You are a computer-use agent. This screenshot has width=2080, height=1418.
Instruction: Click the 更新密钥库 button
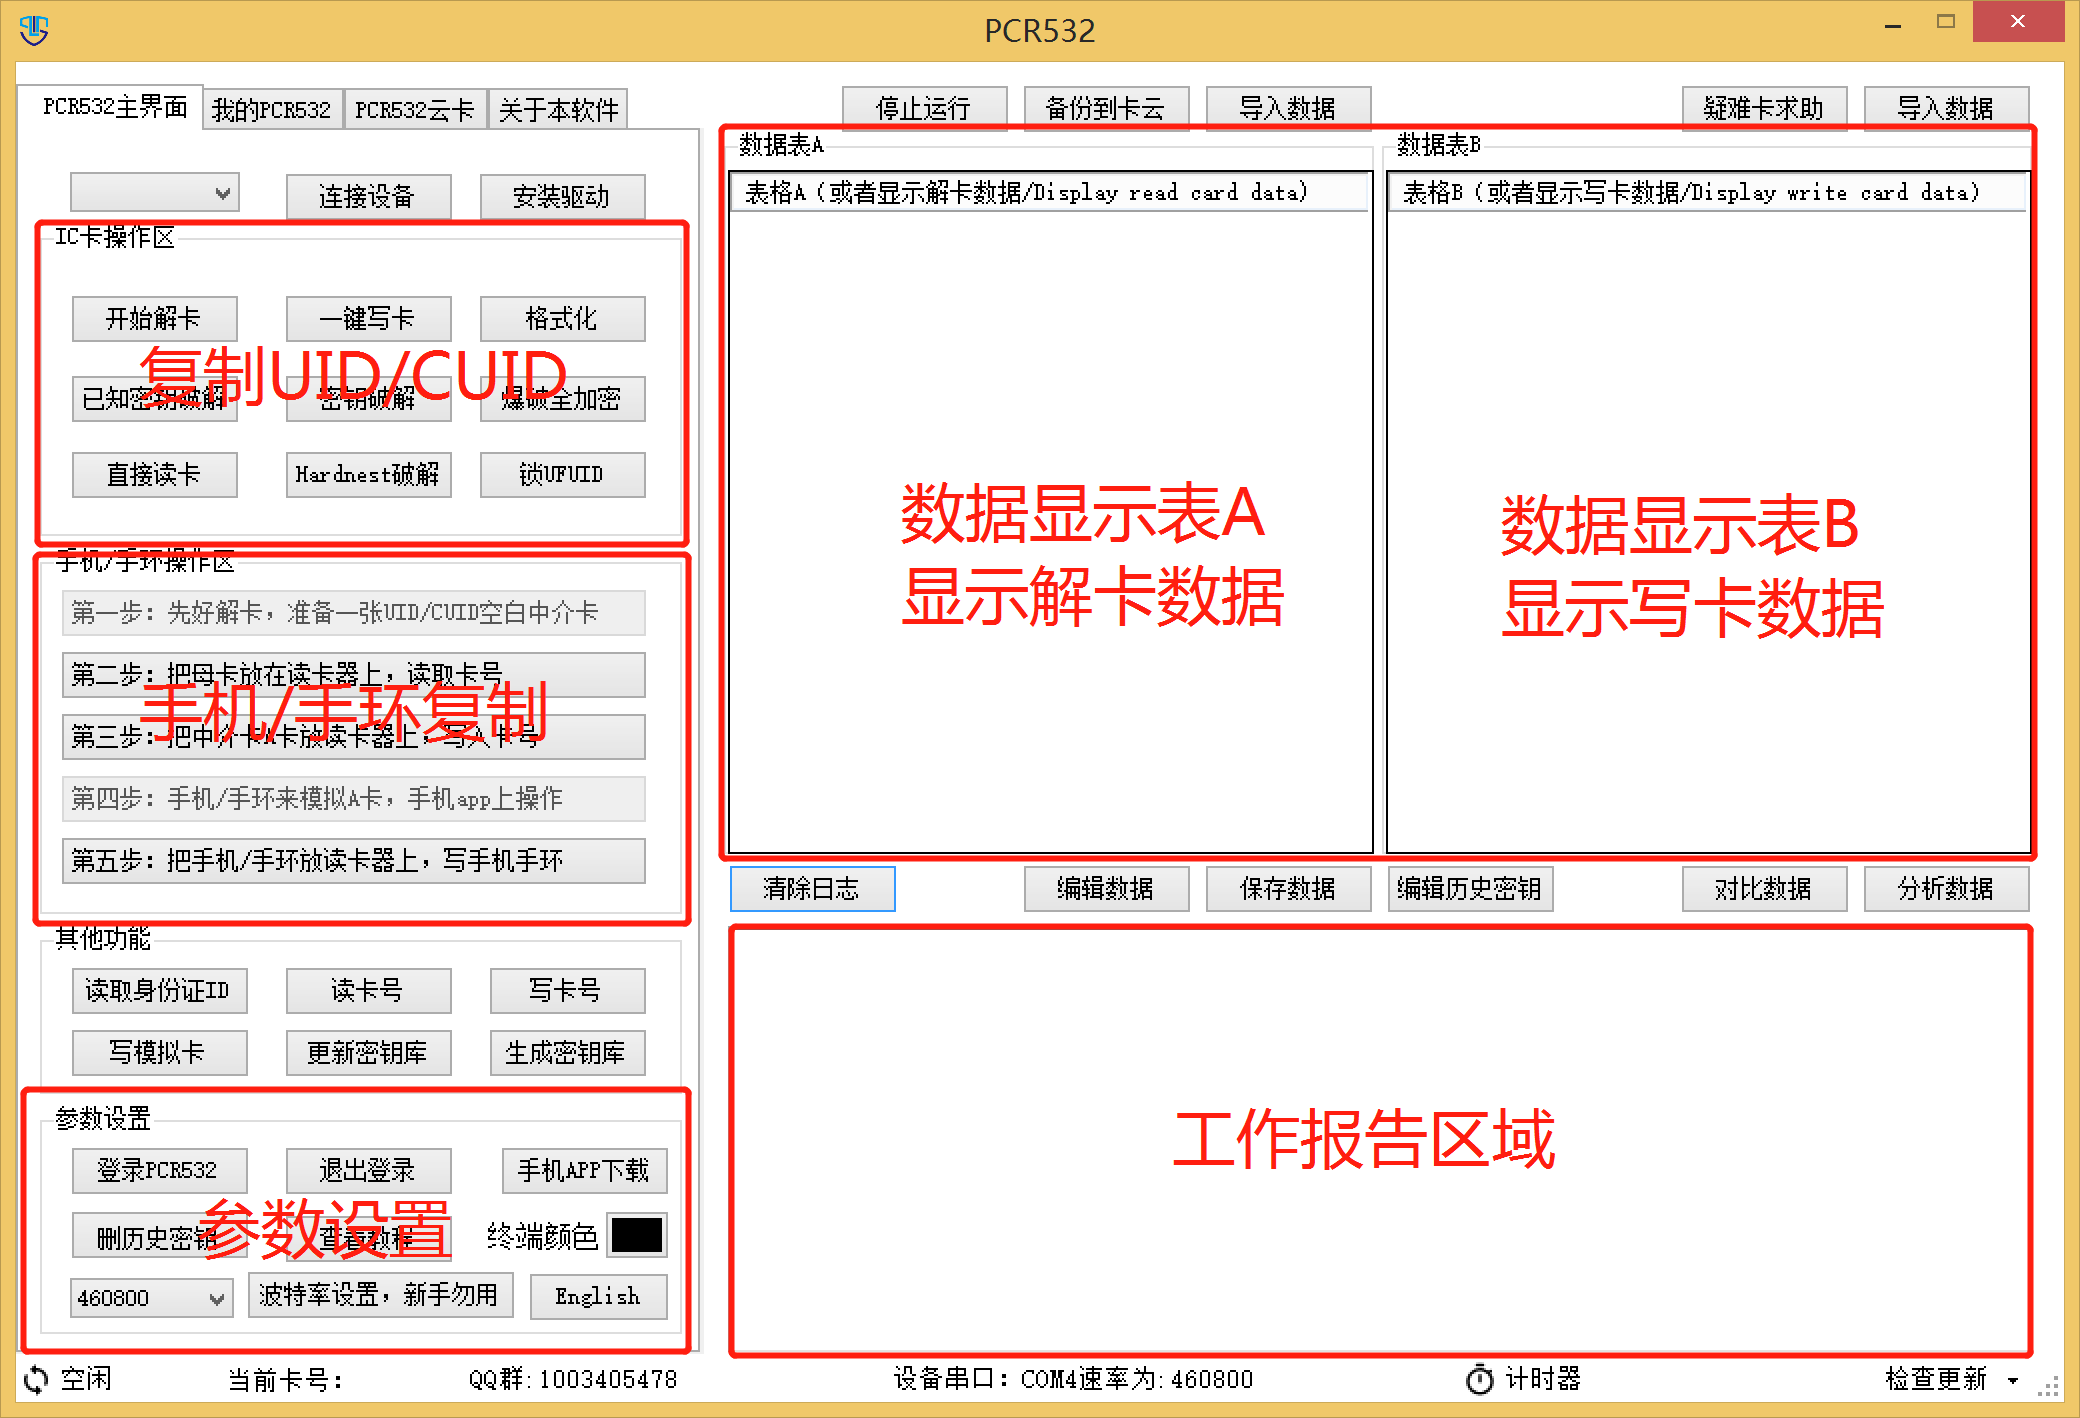click(x=368, y=1052)
